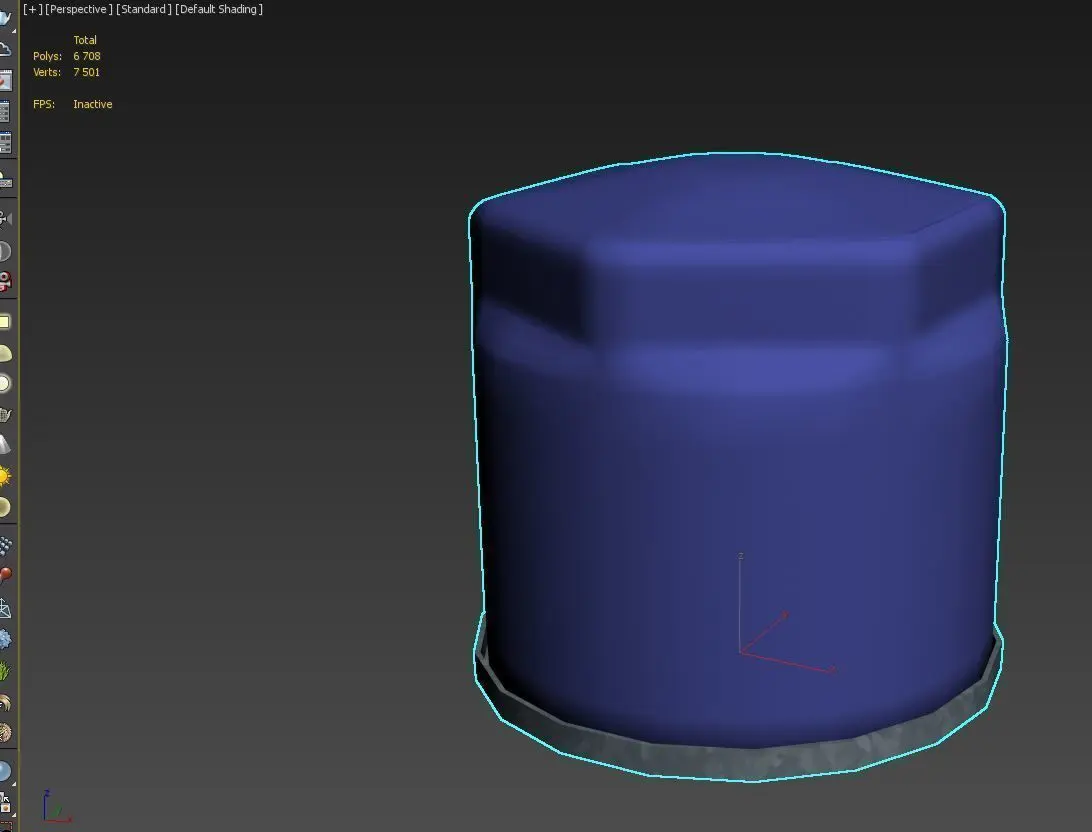
Task: Click the fur ball icon
Action: click(x=6, y=732)
